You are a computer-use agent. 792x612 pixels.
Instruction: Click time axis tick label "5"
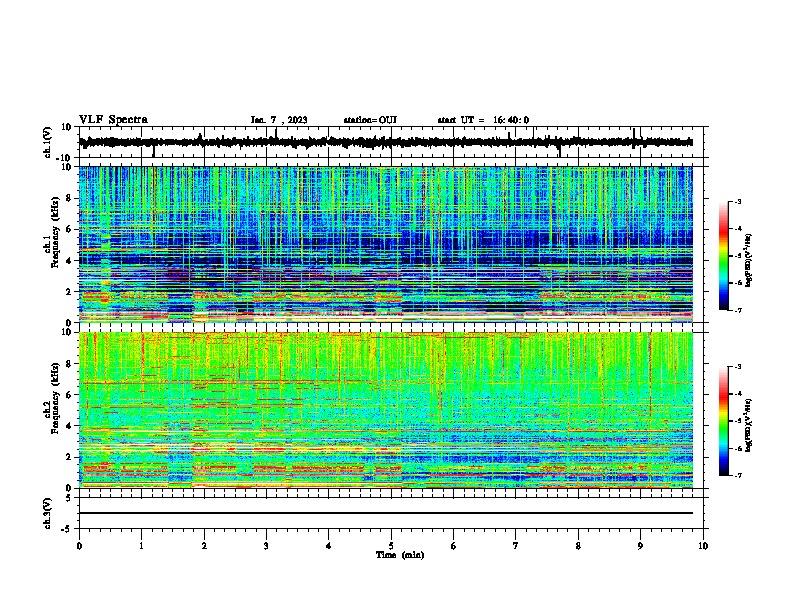coord(391,546)
